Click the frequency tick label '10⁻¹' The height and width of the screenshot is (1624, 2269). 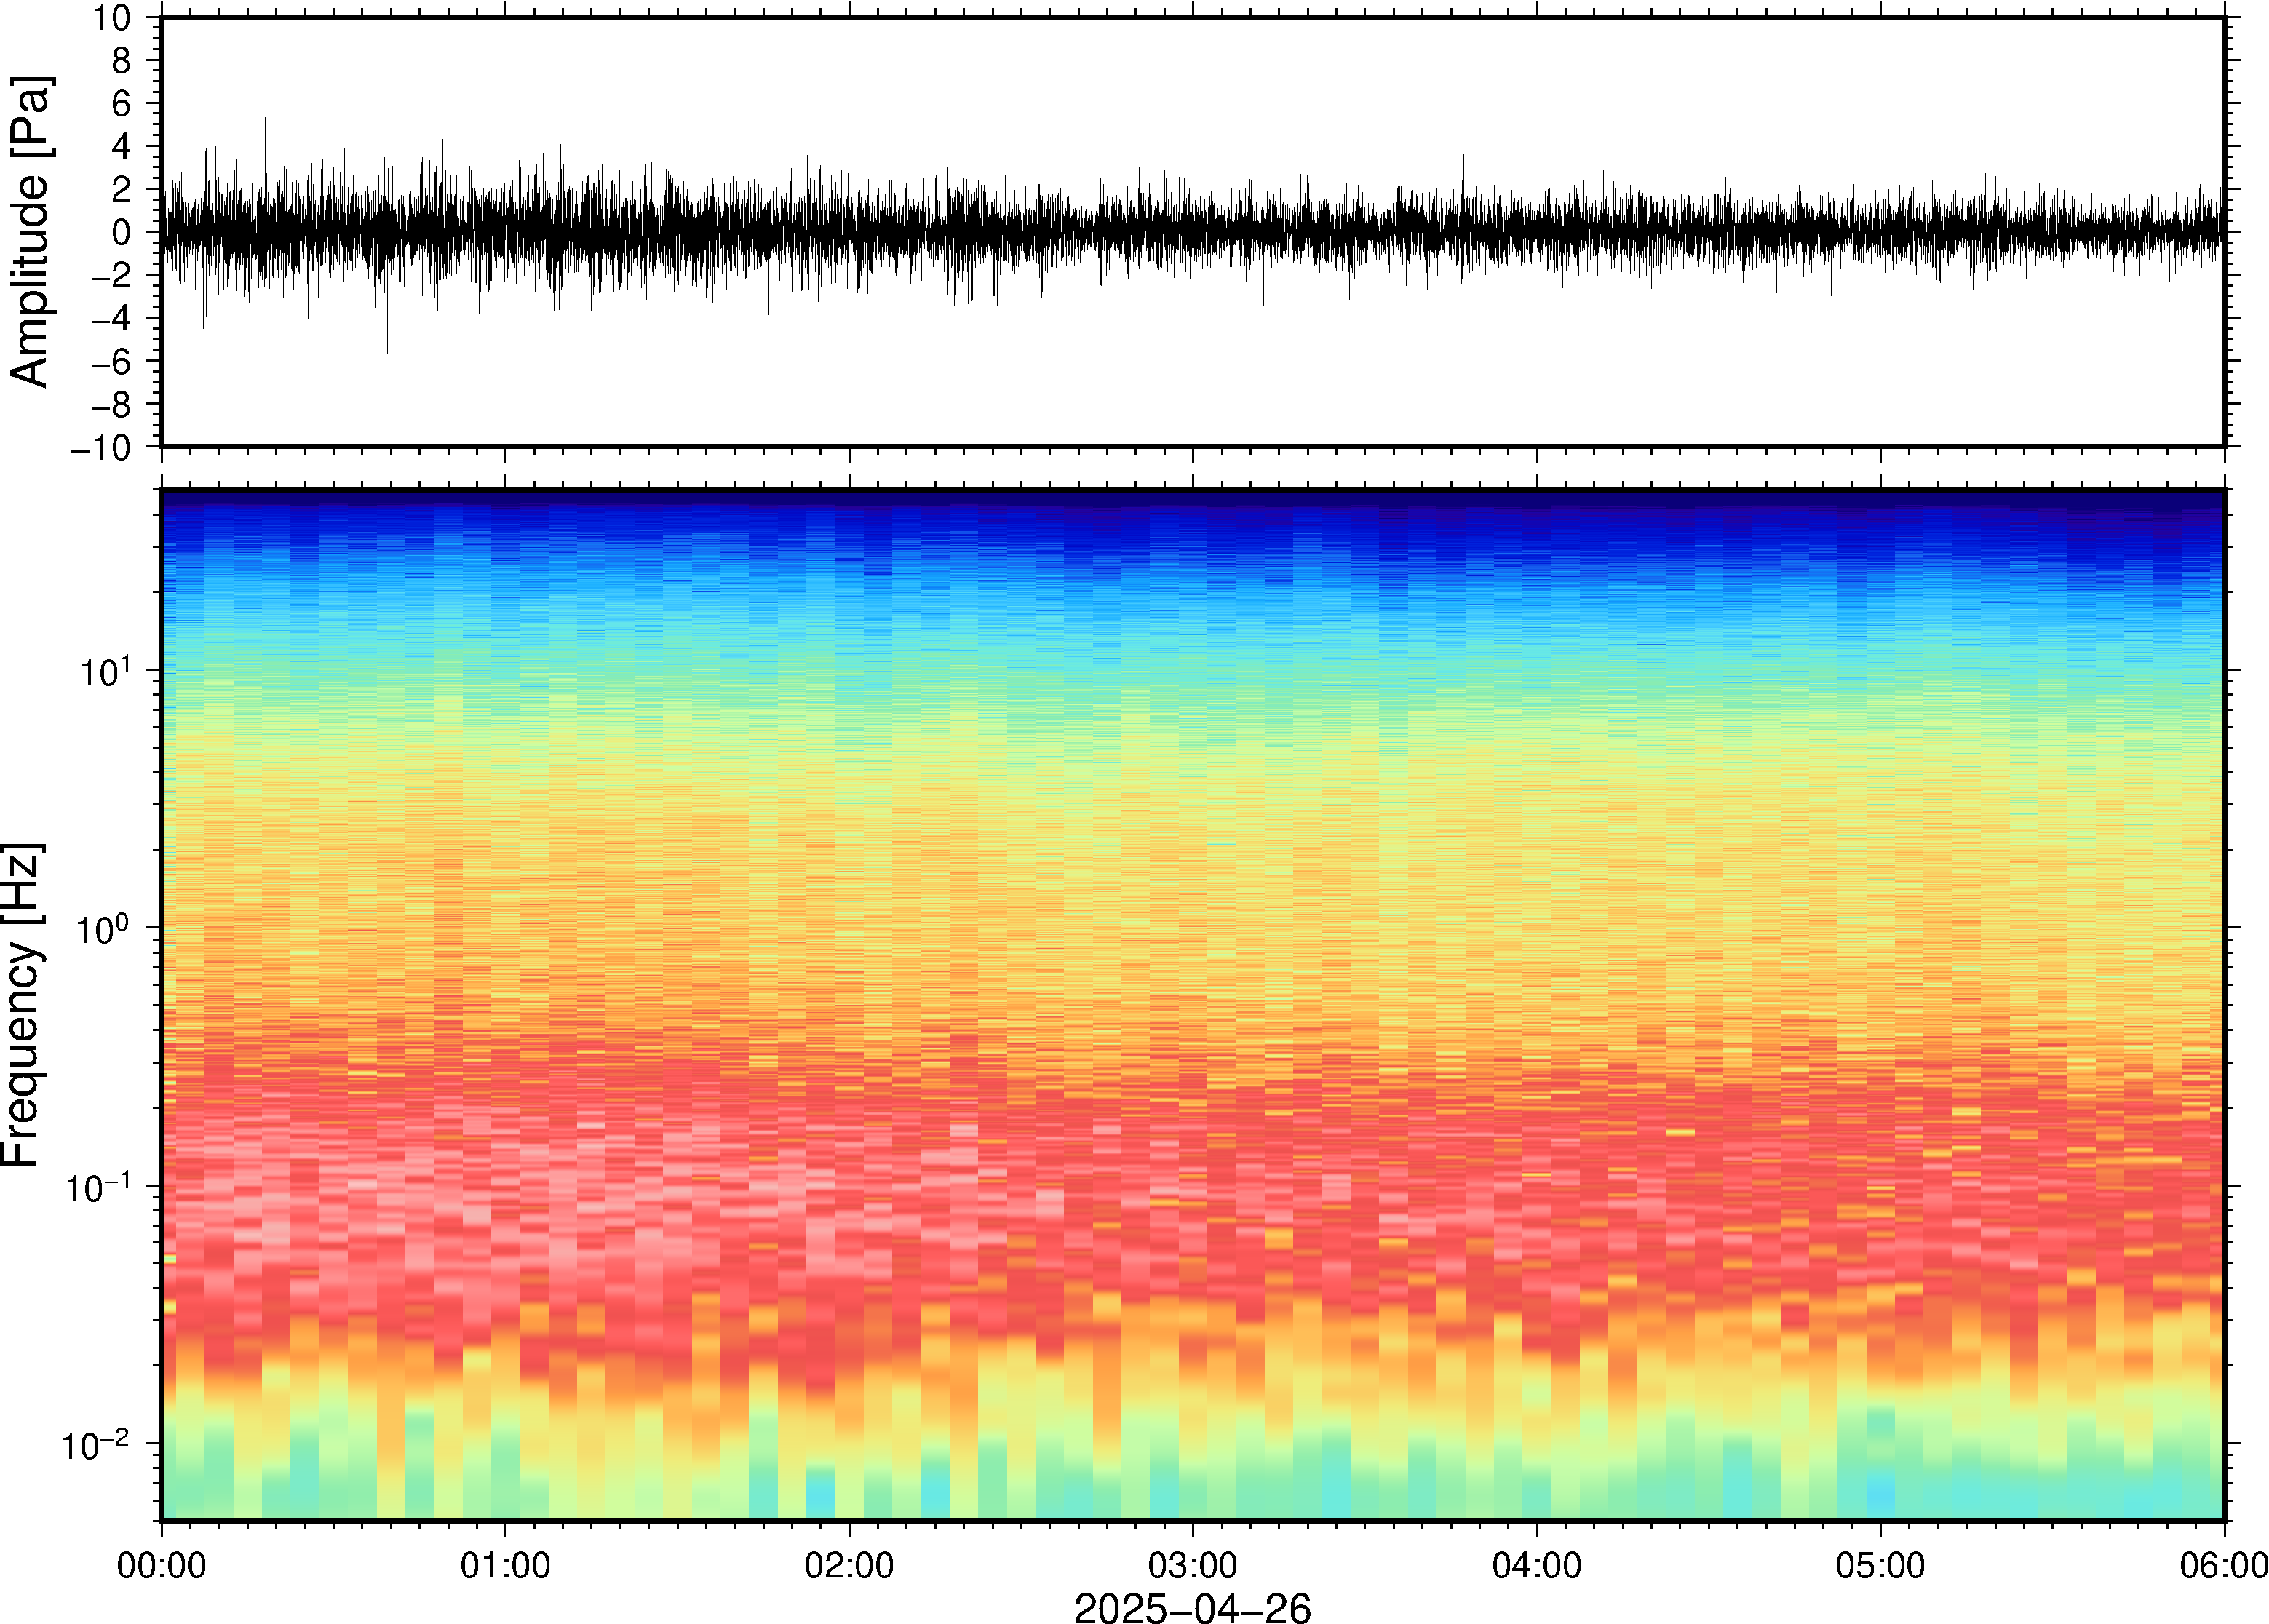pos(98,1186)
